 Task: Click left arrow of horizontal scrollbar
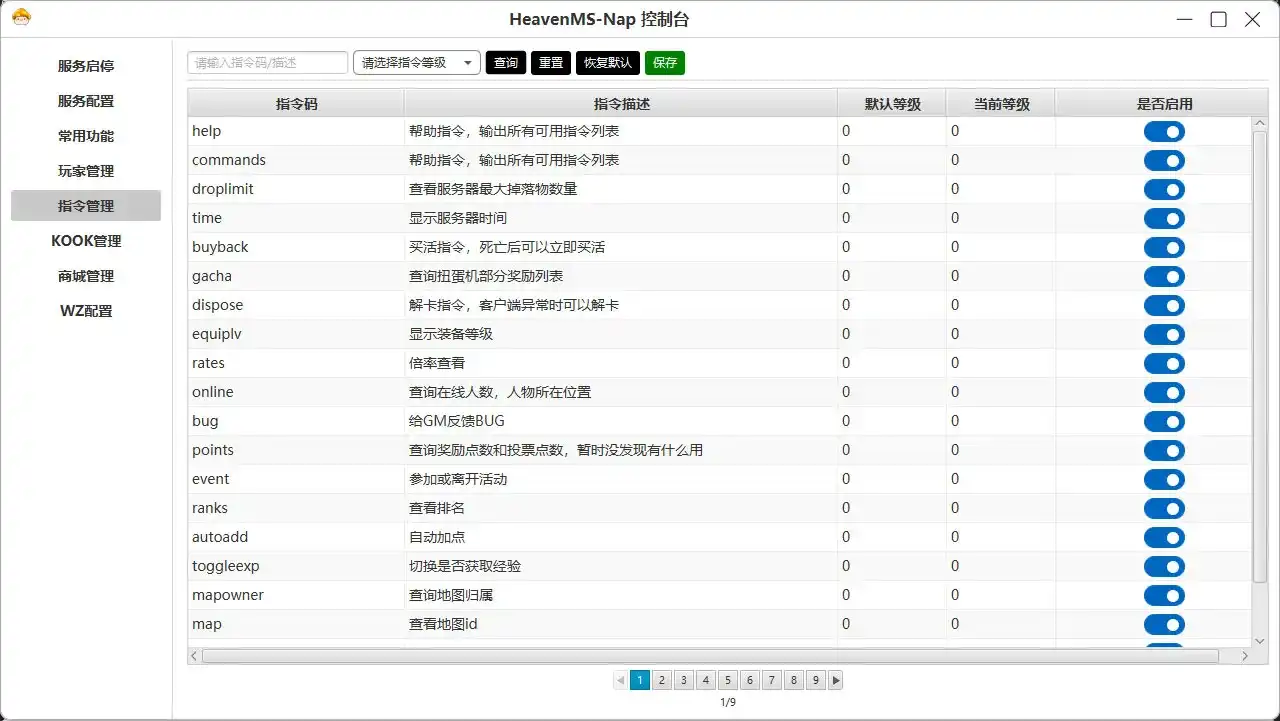195,656
